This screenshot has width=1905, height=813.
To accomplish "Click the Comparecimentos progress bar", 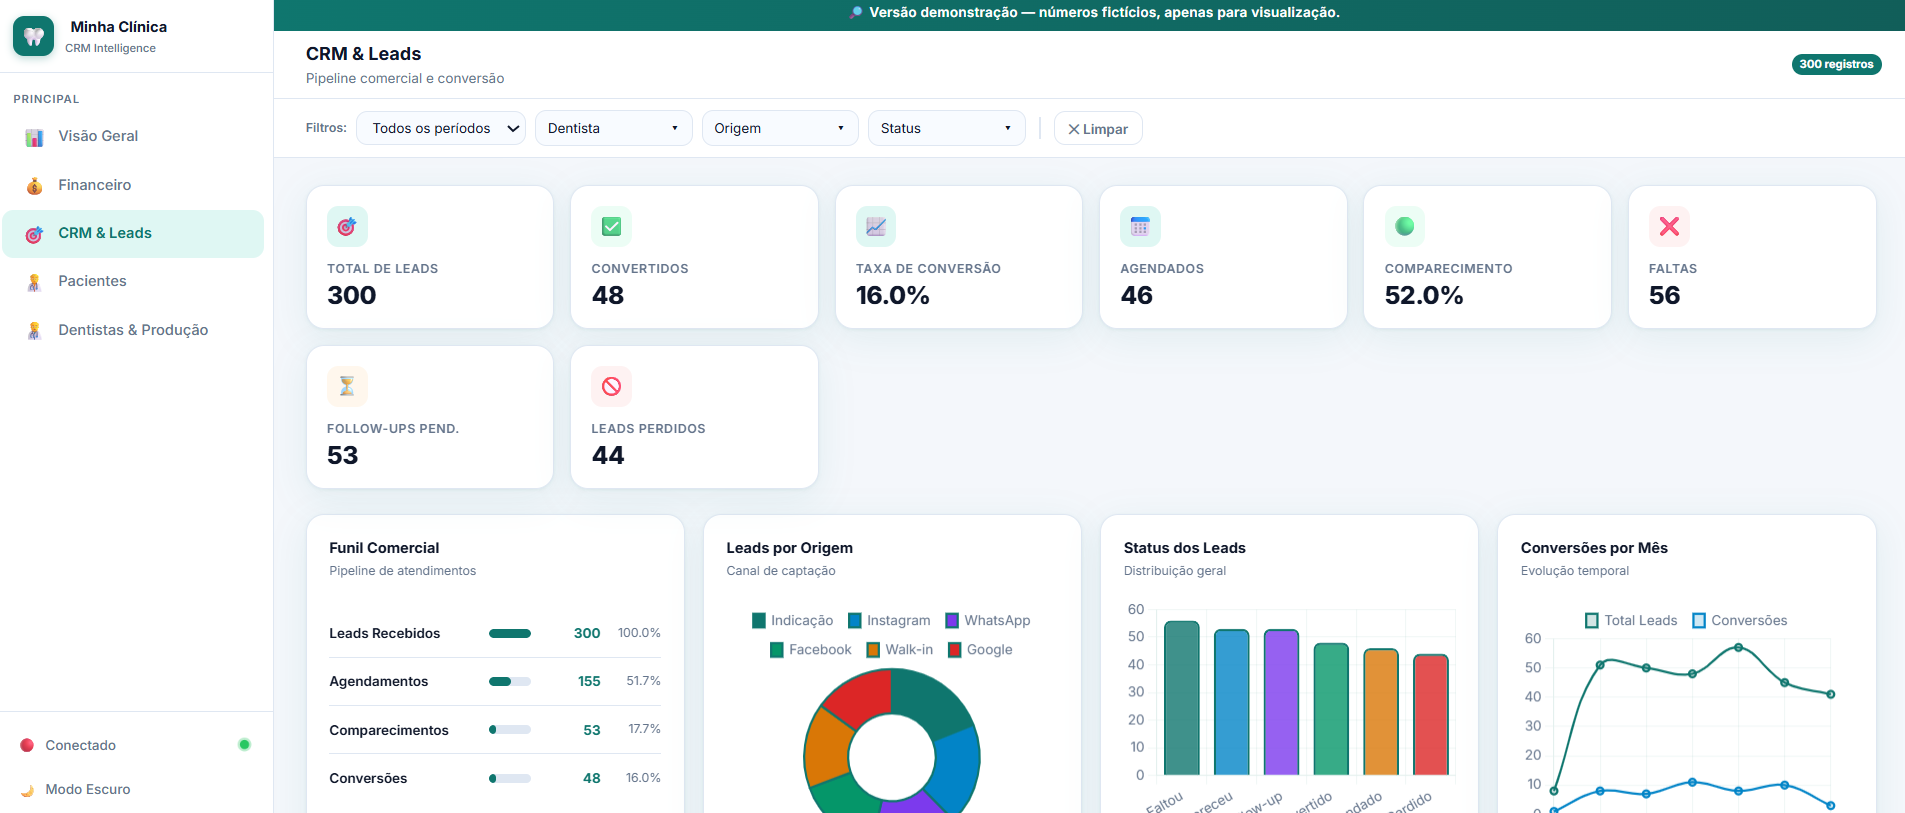I will [x=510, y=729].
